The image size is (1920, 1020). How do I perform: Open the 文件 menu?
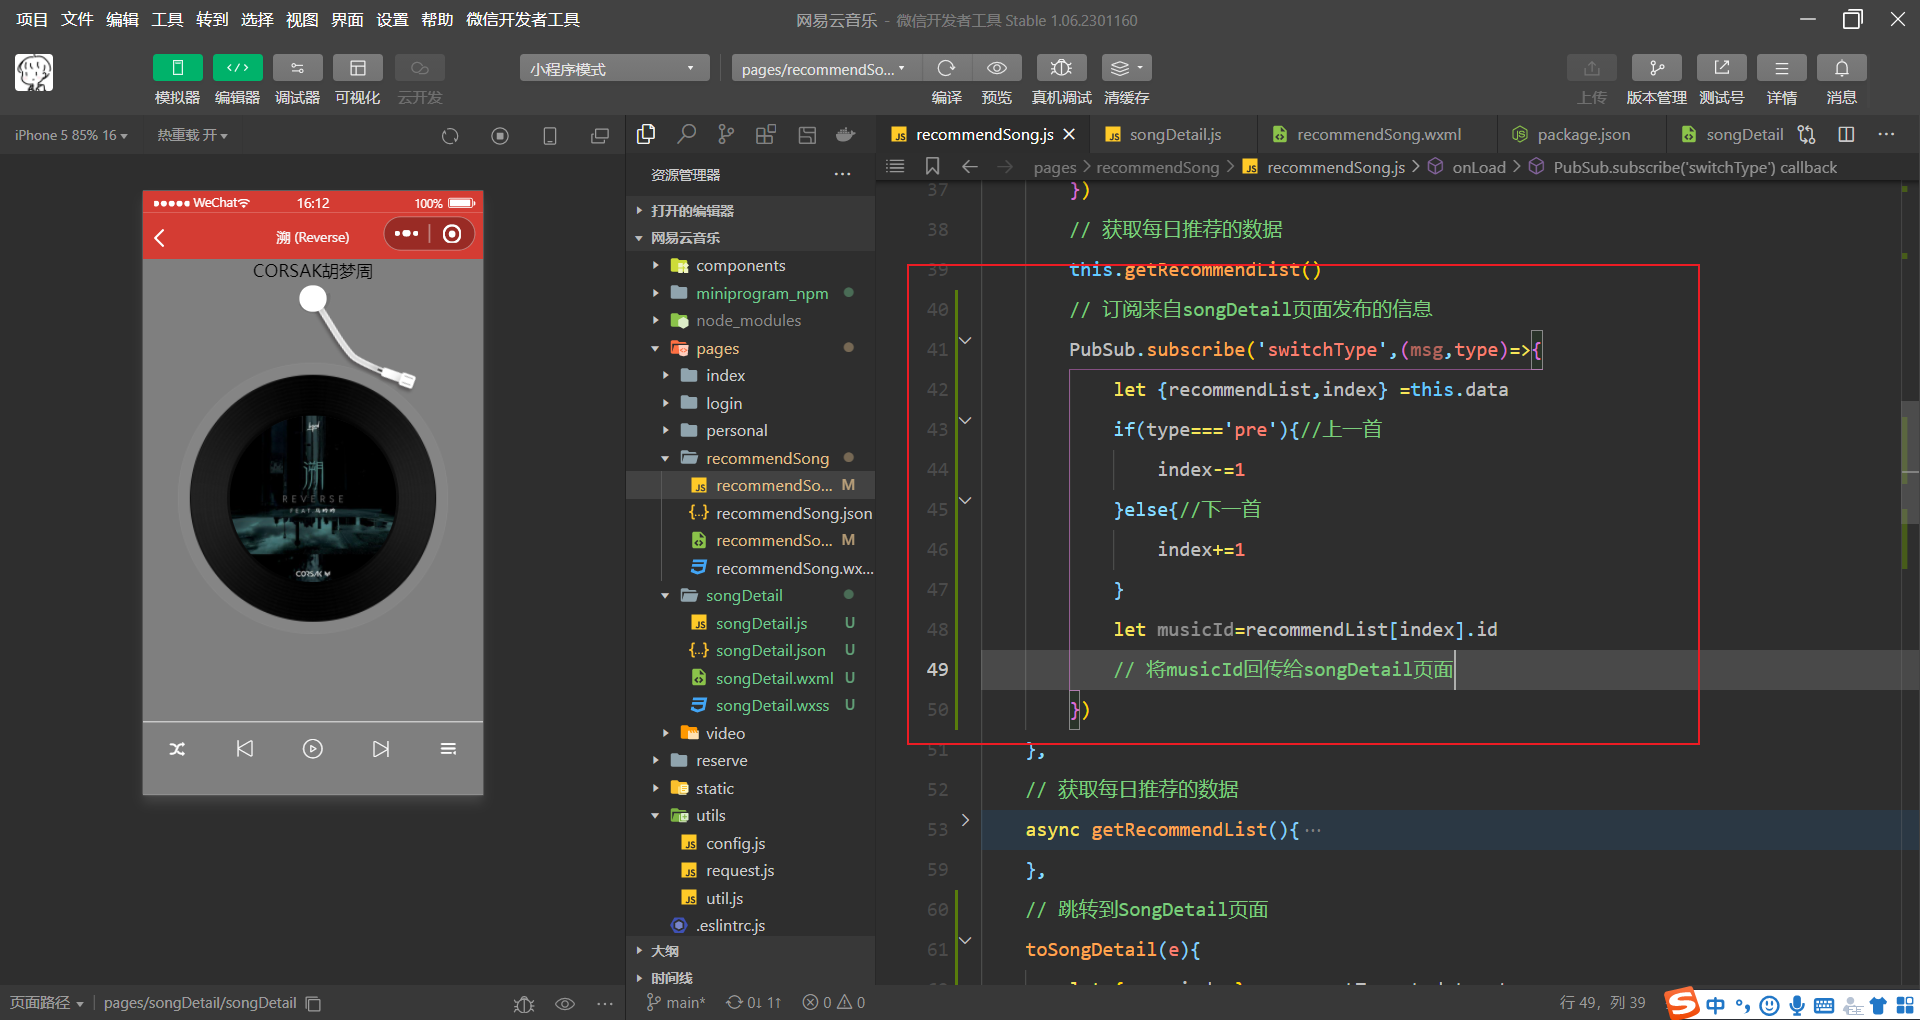pyautogui.click(x=77, y=20)
